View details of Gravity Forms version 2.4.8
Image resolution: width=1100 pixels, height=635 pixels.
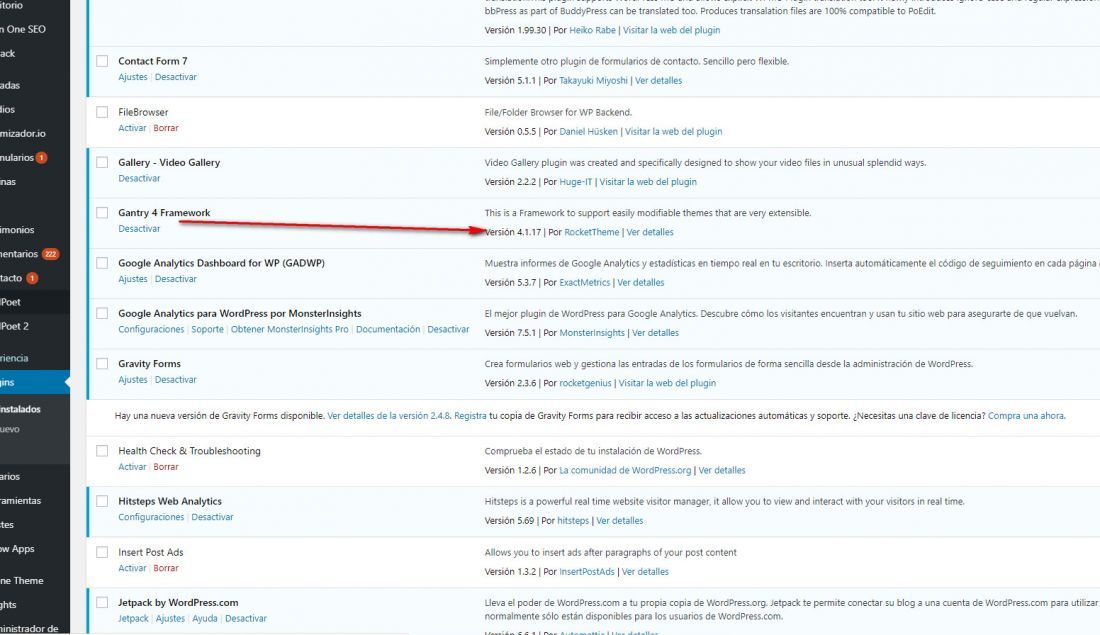coord(388,416)
